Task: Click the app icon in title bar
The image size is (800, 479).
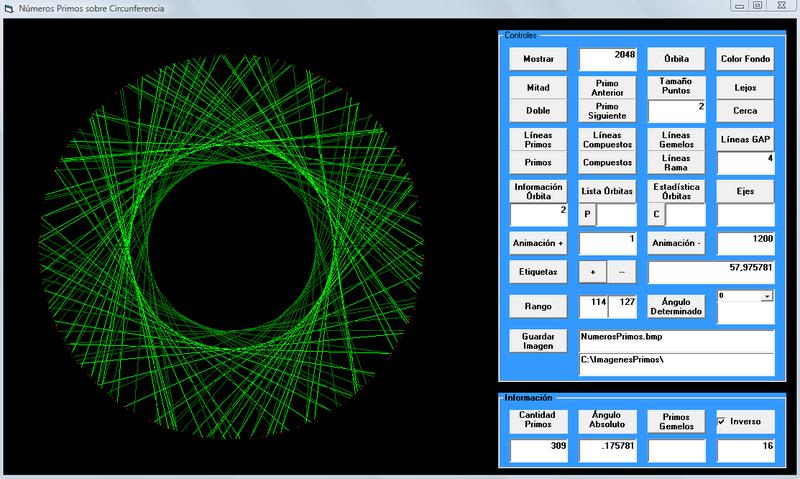Action: 9,8
